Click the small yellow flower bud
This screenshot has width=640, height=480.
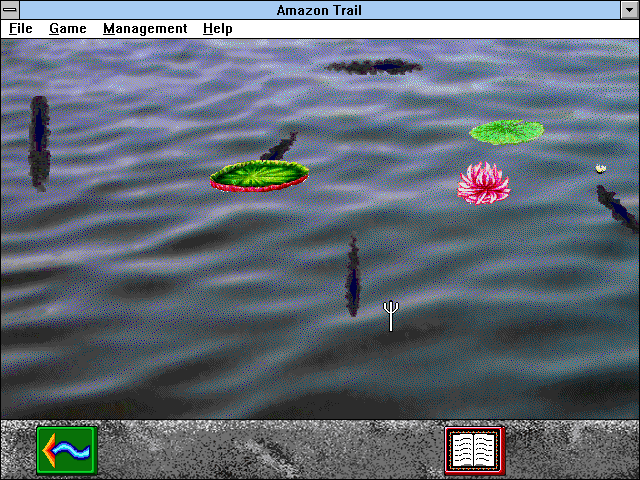[x=600, y=169]
